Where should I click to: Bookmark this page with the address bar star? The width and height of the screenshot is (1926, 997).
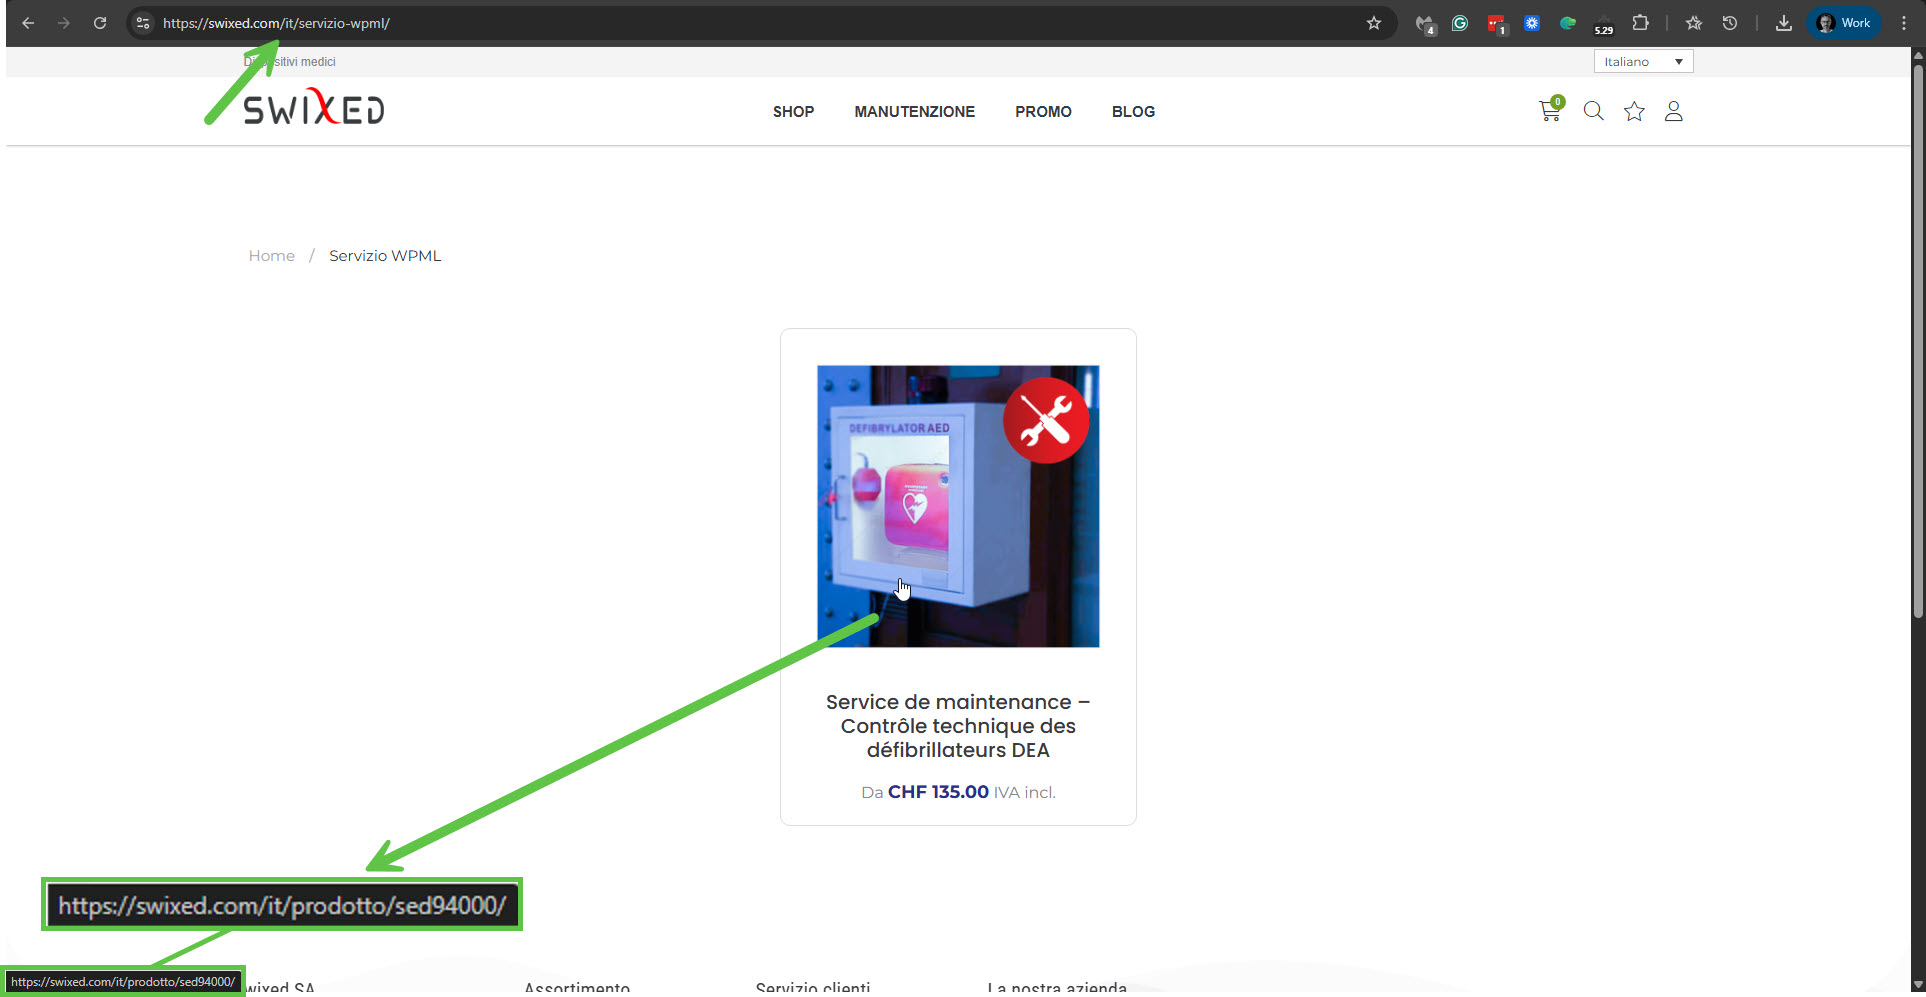click(x=1374, y=23)
